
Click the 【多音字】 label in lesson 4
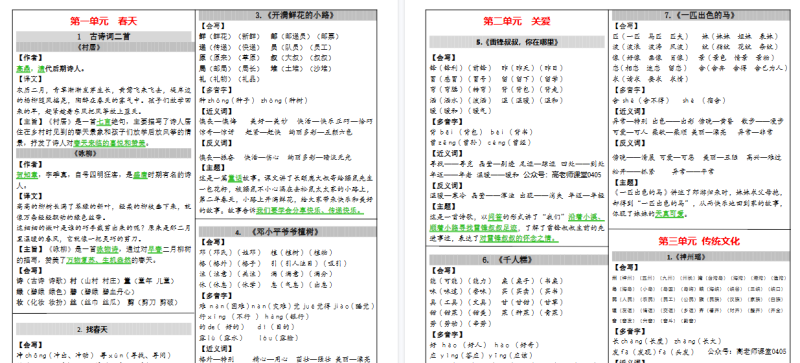[216, 296]
